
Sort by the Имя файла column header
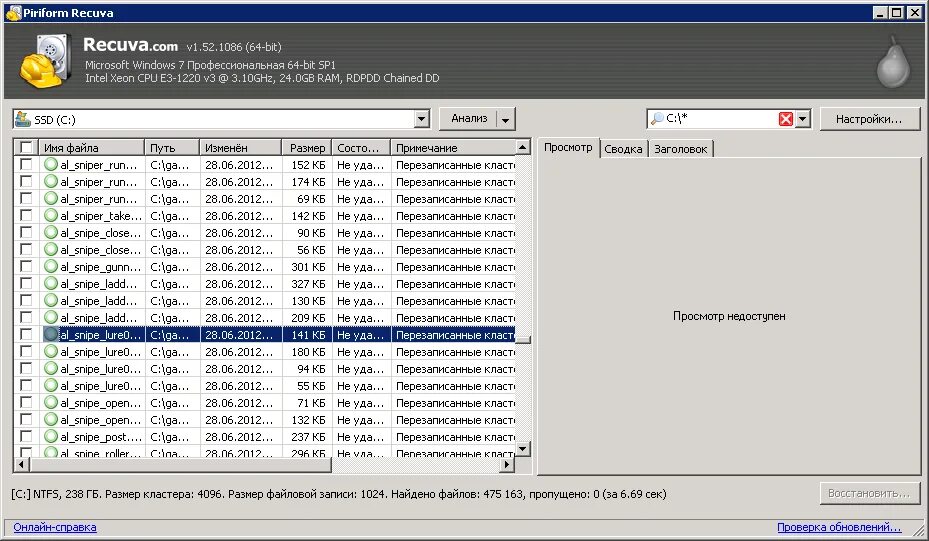pos(91,148)
